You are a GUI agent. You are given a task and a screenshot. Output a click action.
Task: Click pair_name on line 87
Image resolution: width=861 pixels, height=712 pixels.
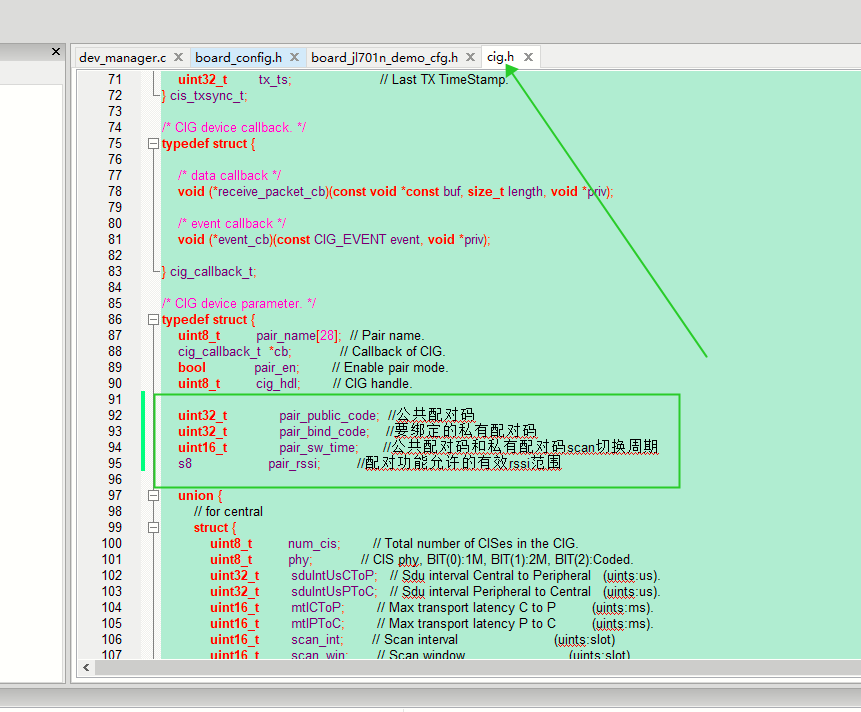[x=286, y=336]
